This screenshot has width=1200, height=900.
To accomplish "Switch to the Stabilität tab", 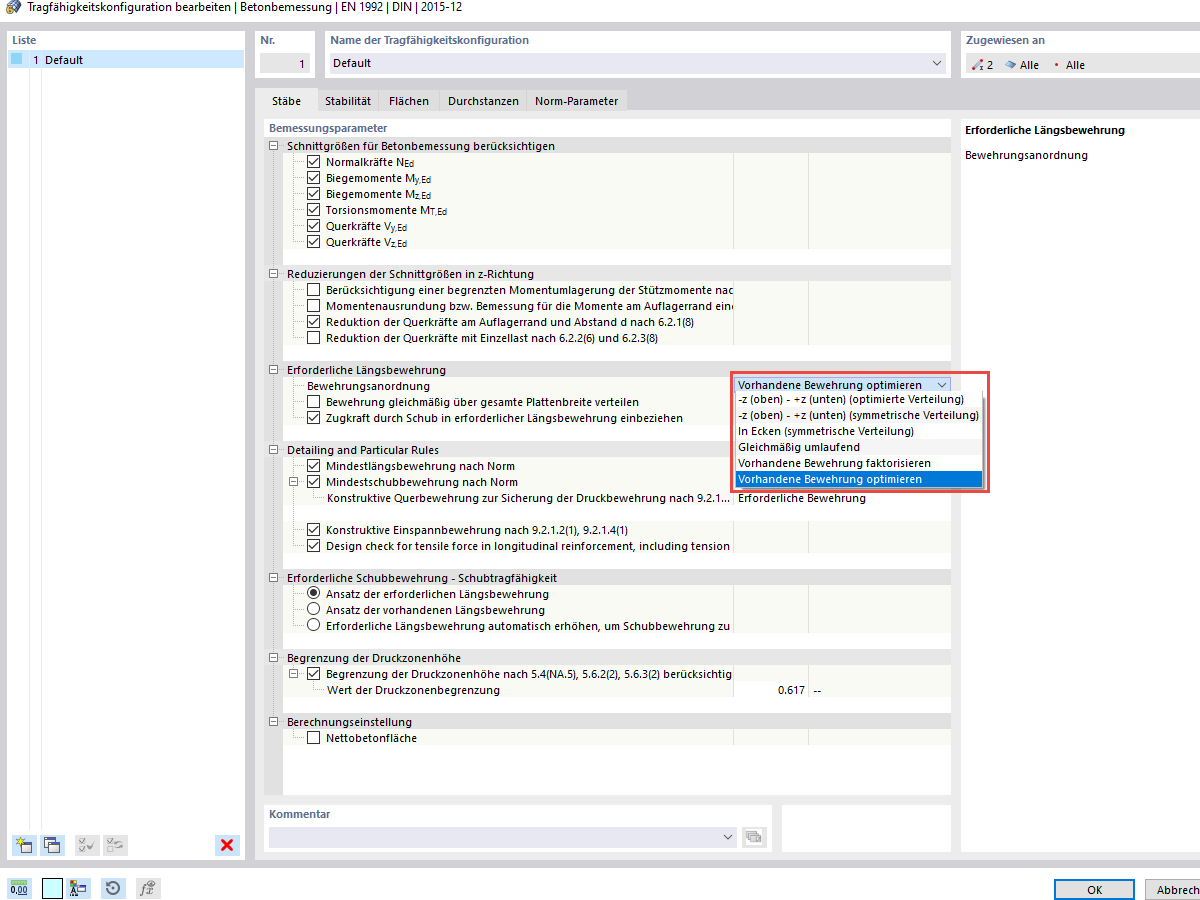I will [348, 101].
